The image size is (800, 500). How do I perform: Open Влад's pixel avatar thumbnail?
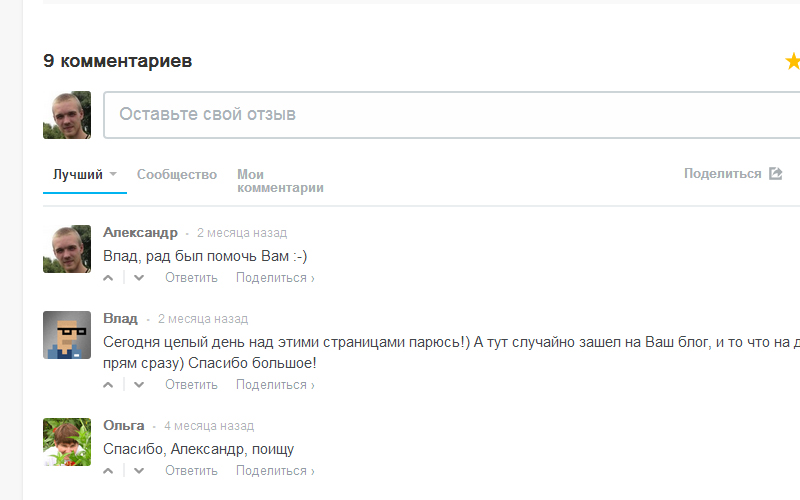(x=67, y=334)
